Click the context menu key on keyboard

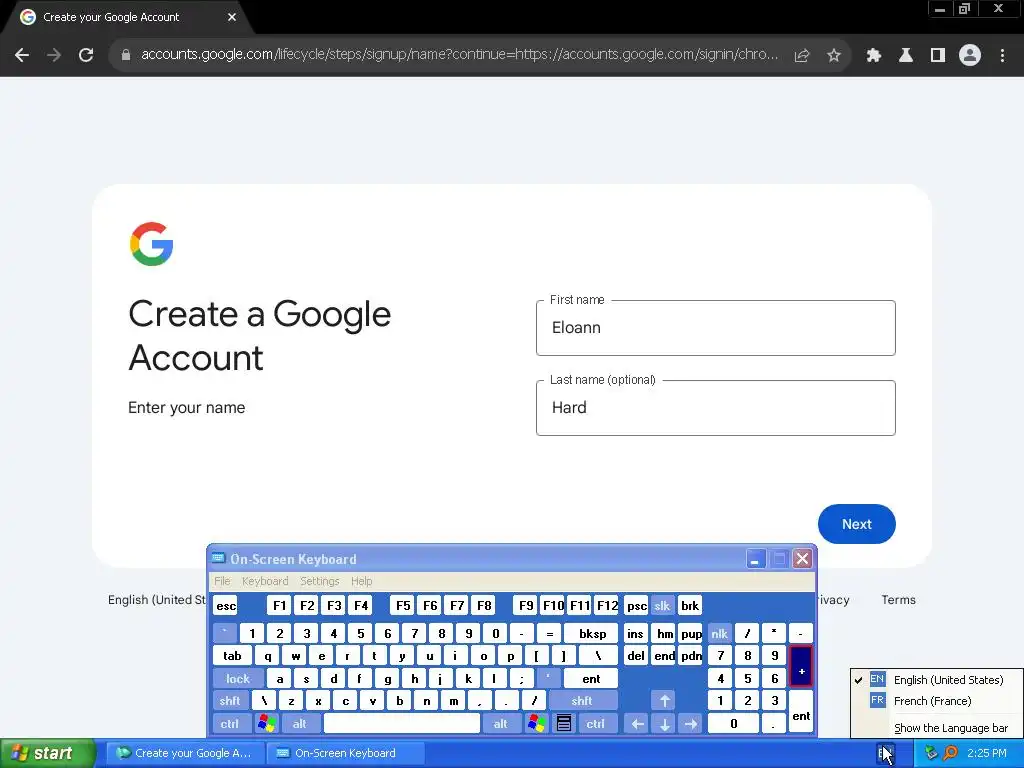click(564, 724)
